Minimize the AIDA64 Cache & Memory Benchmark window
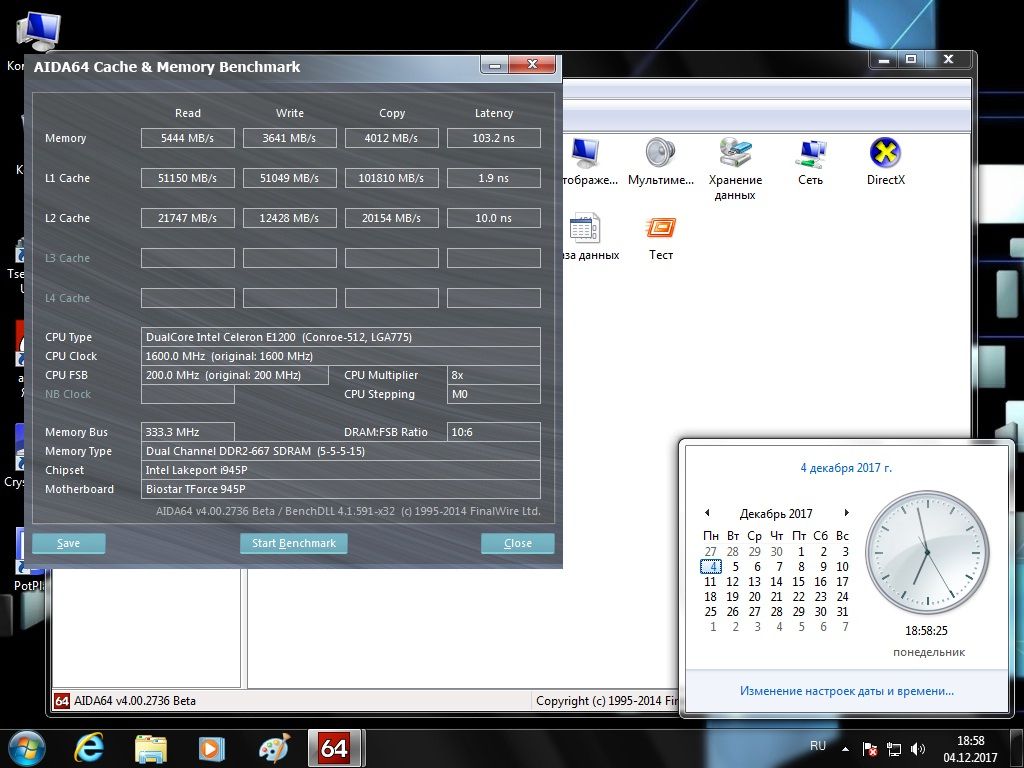 (x=495, y=65)
